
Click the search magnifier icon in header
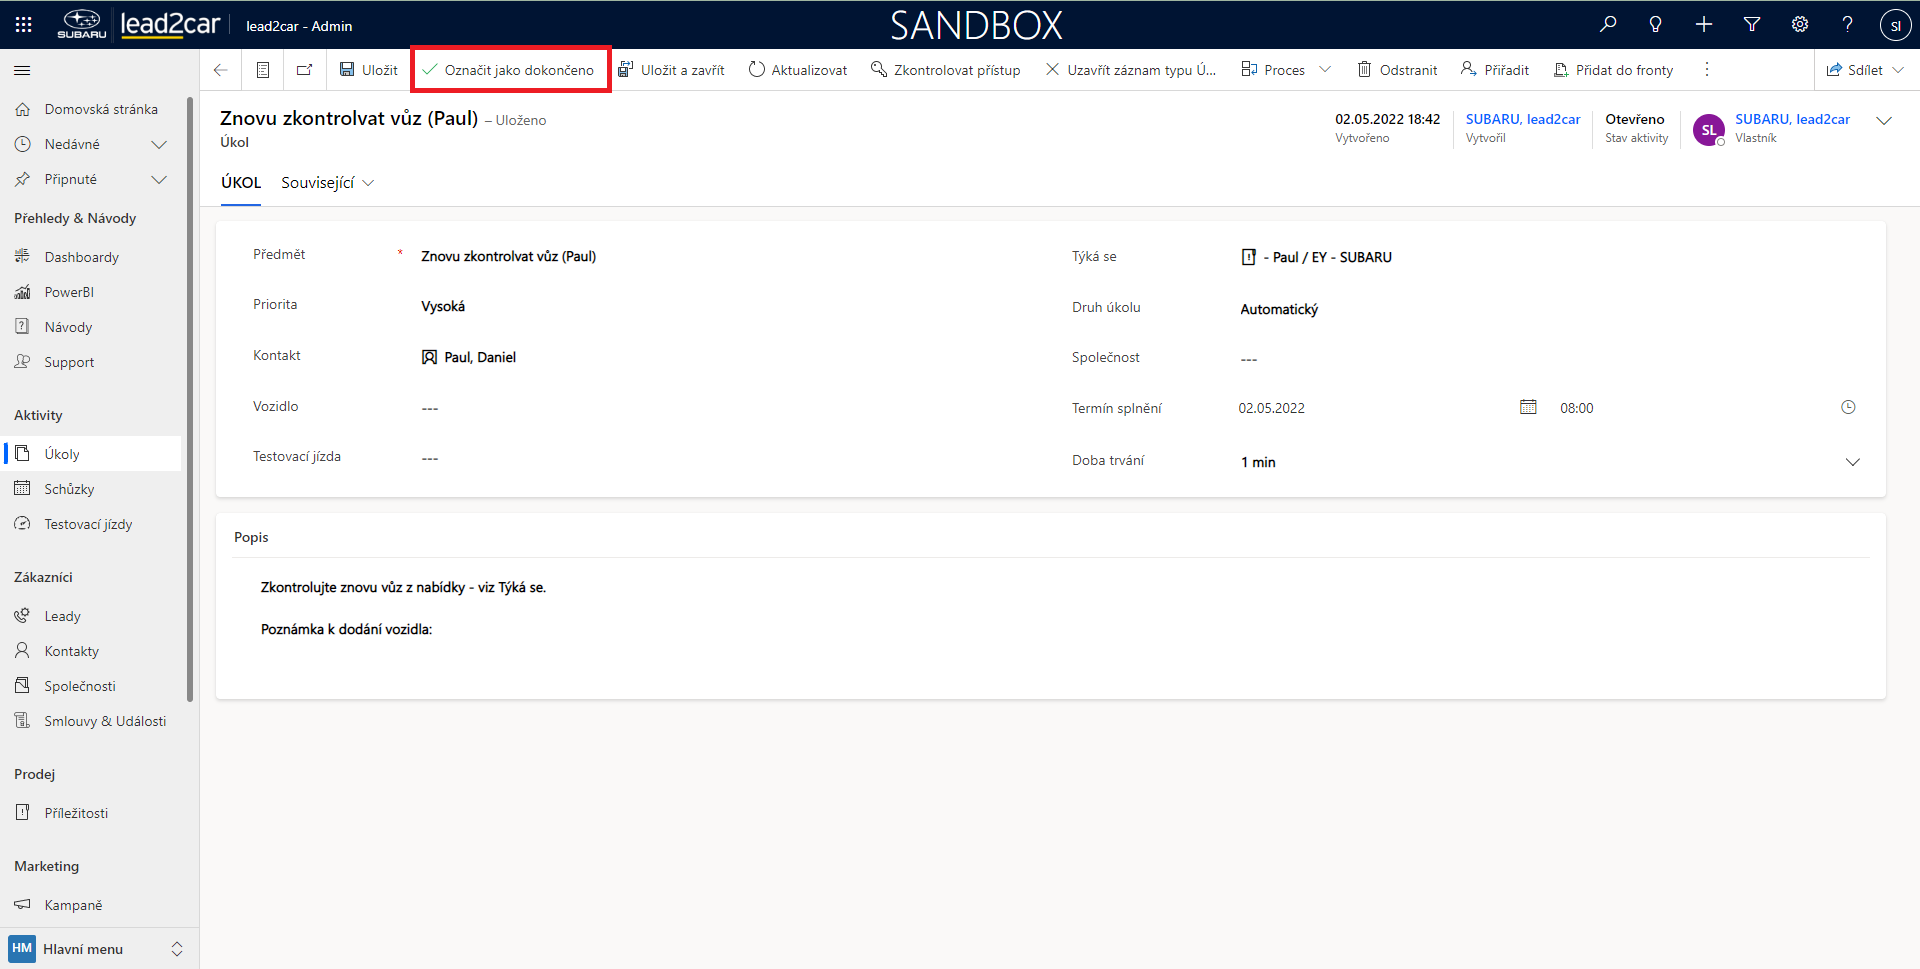[x=1608, y=25]
